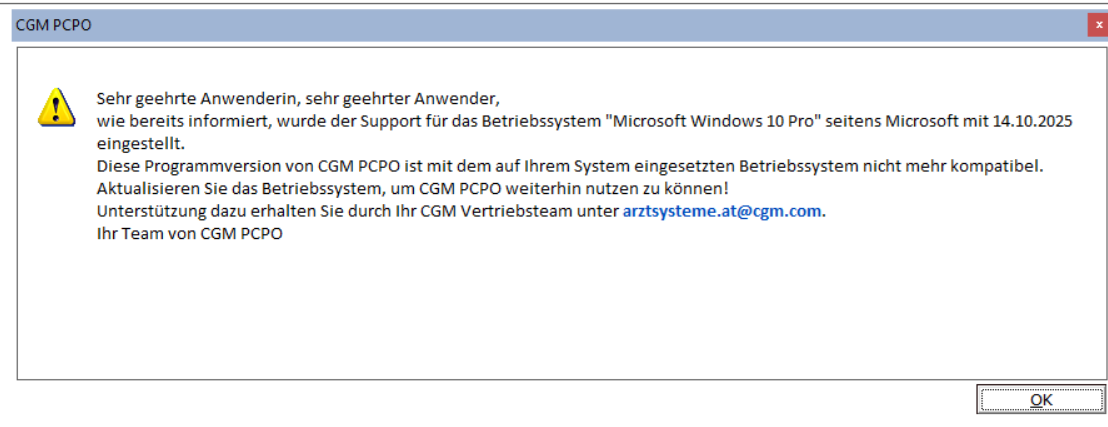Click the greeting "Sehr geehrte Anwenderin"

pos(173,99)
